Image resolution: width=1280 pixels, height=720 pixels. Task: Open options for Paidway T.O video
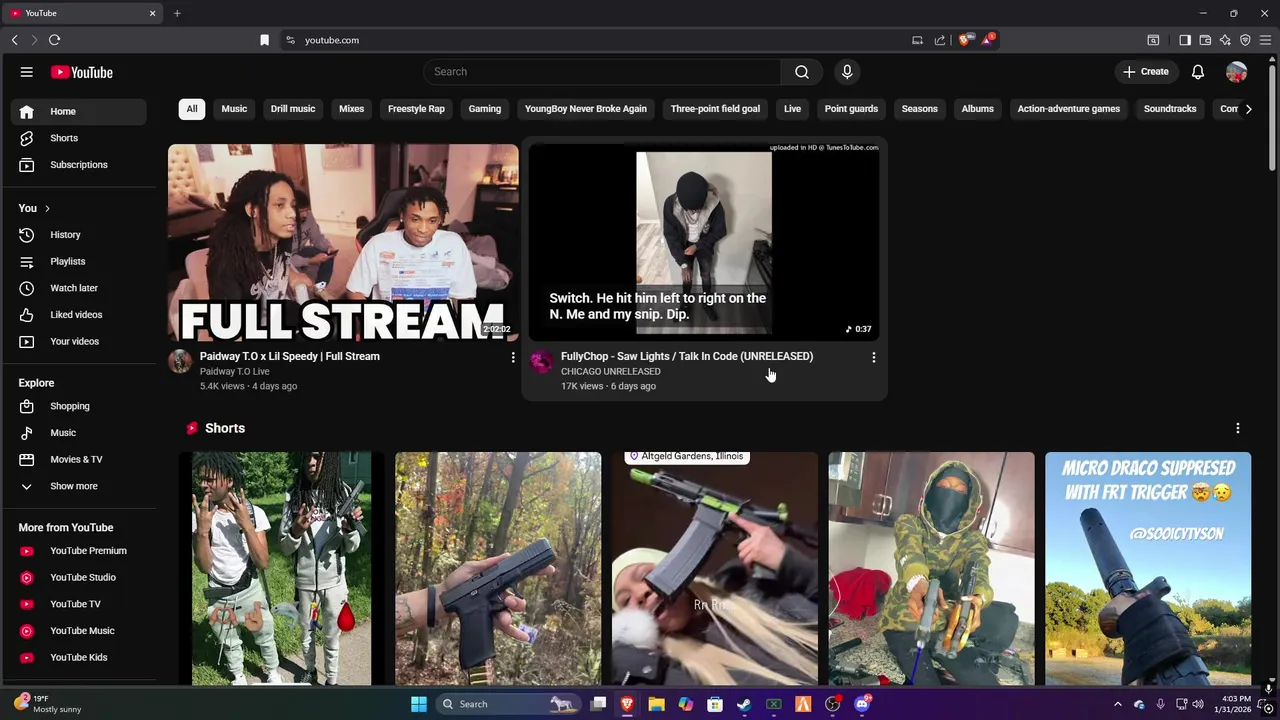(x=513, y=357)
